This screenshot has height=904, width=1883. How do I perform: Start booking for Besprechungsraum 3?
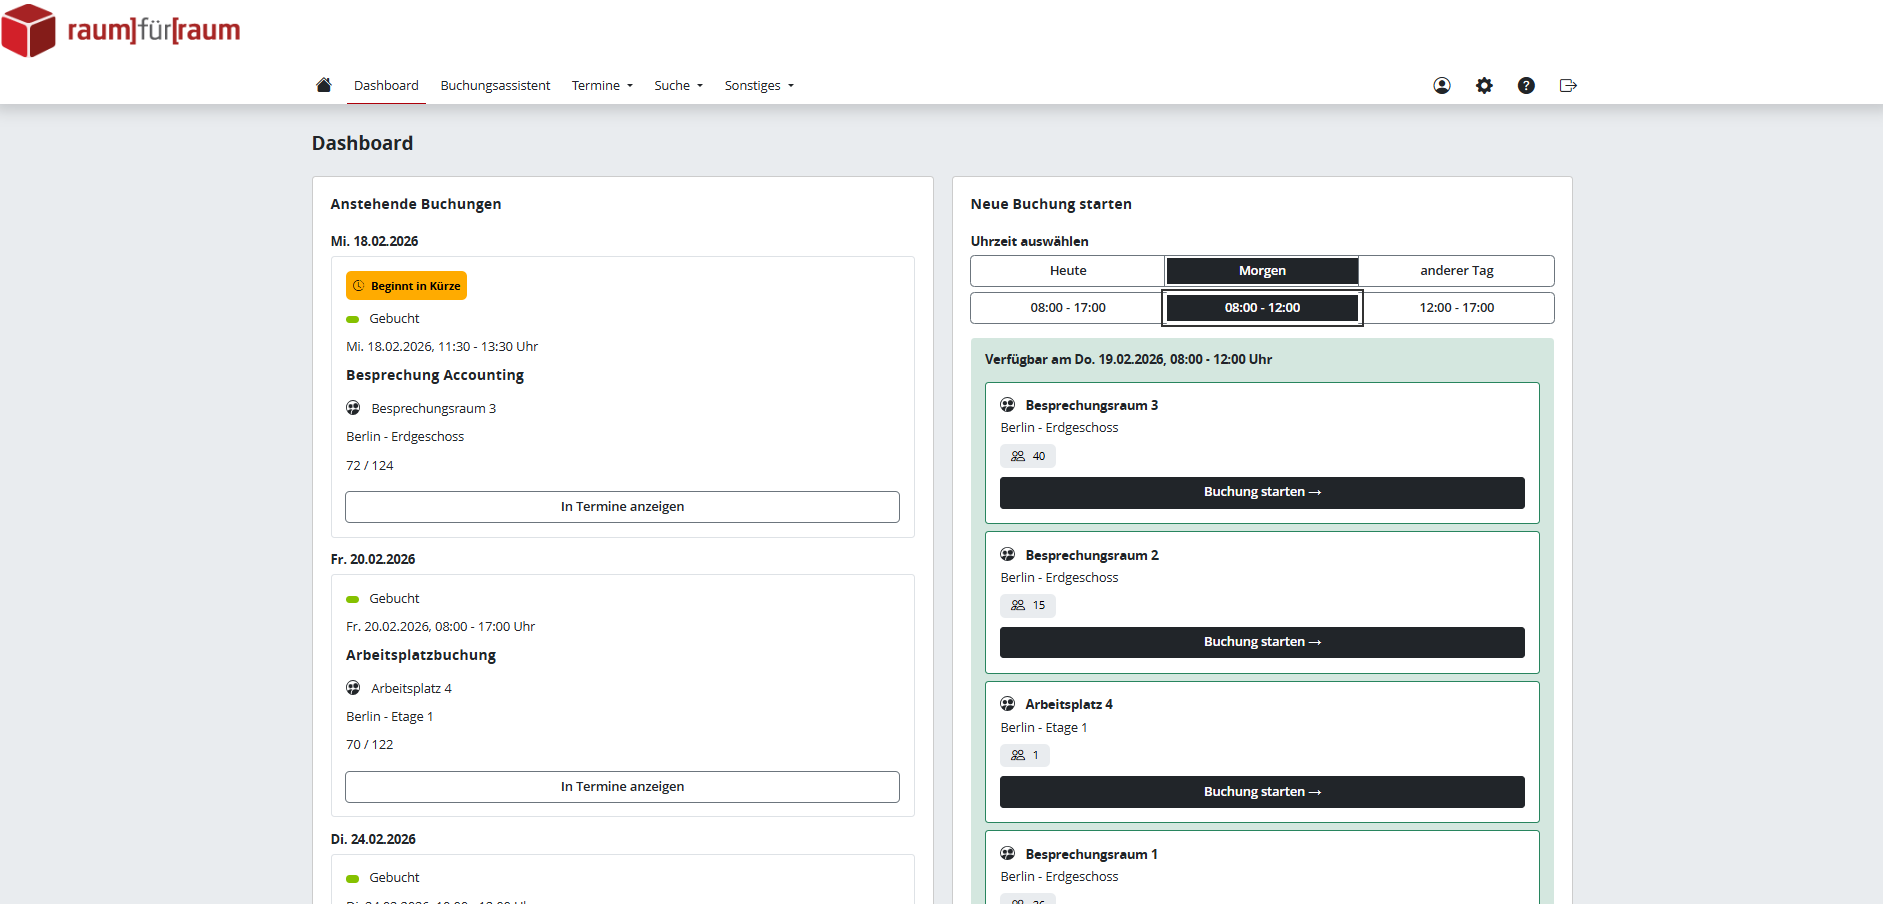coord(1262,492)
